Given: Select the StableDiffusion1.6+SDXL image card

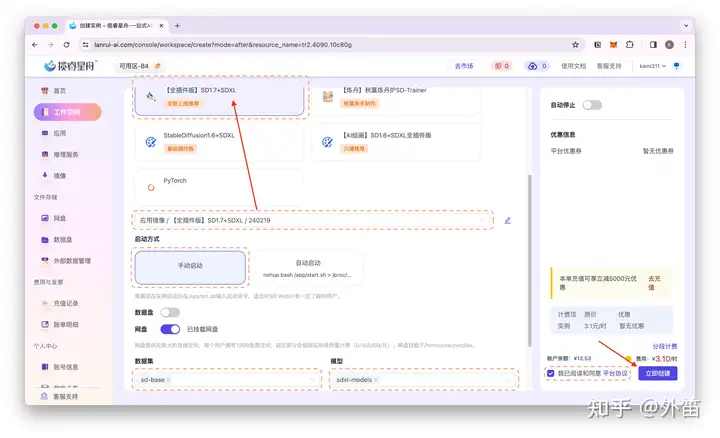Looking at the screenshot, I should click(x=219, y=142).
